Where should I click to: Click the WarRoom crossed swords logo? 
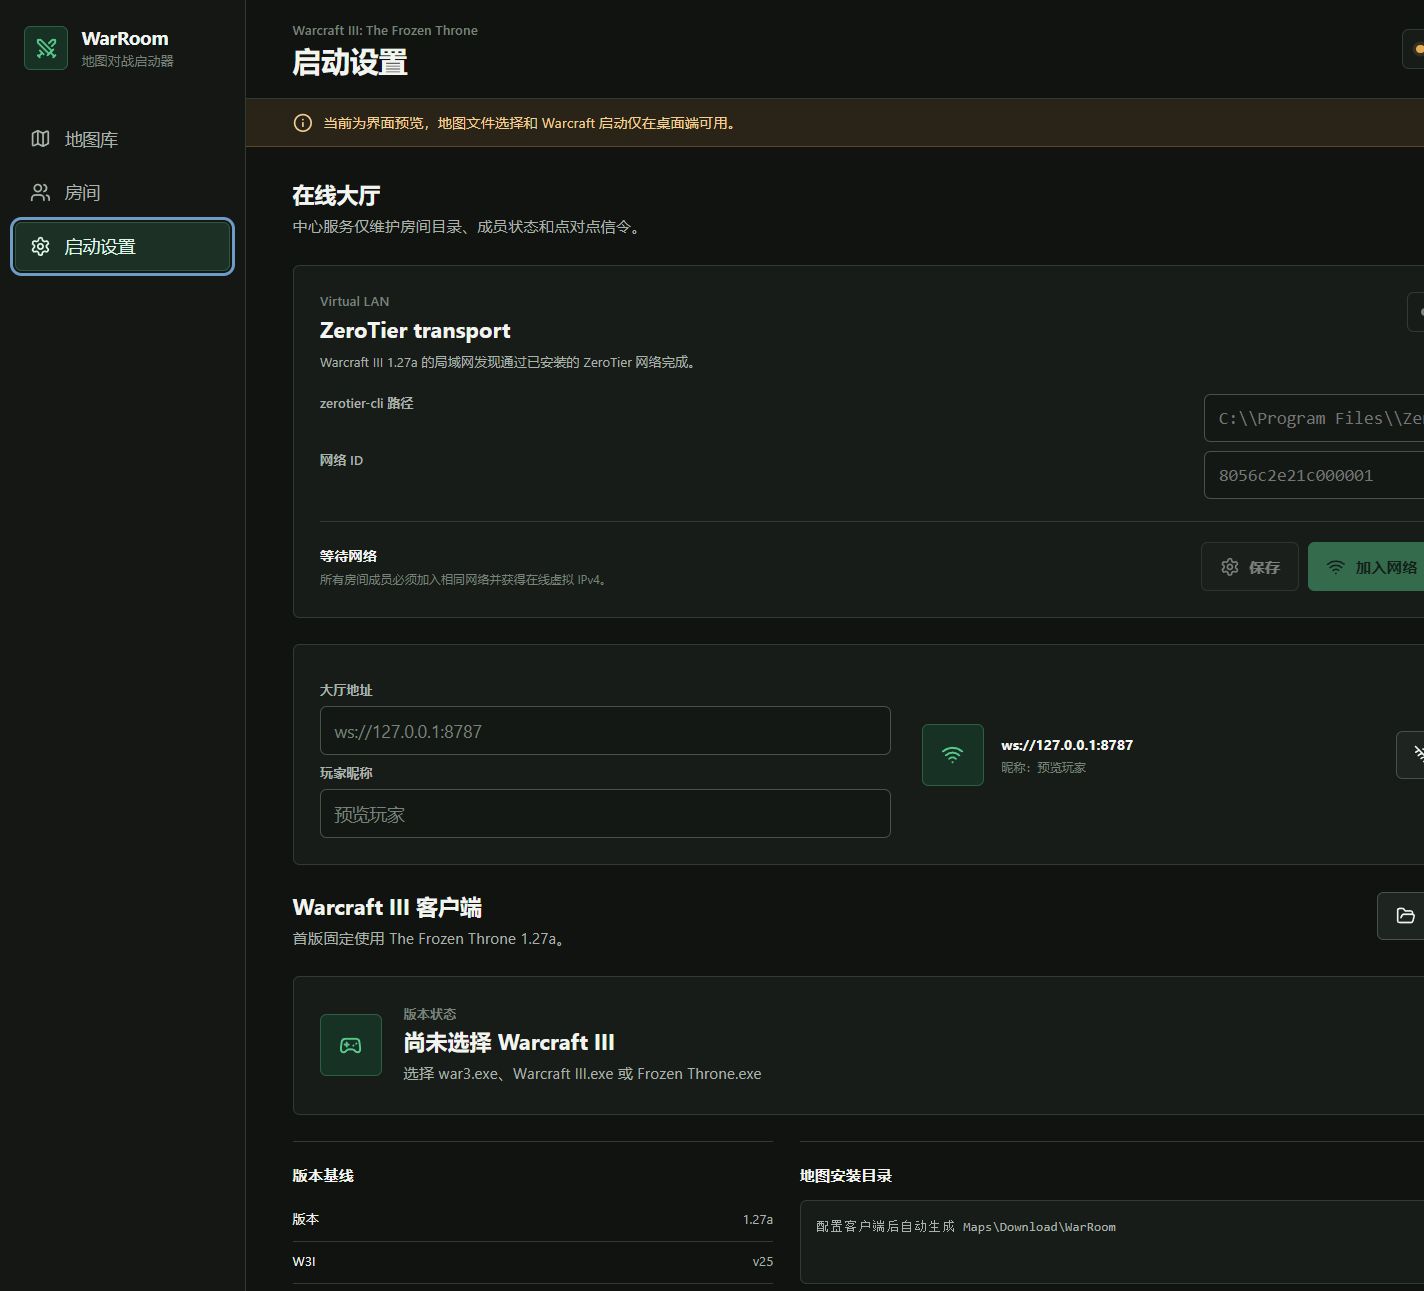click(x=46, y=48)
